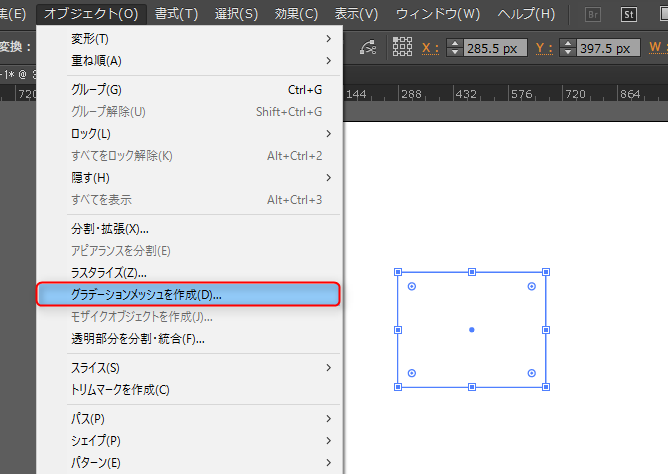Expand the パス(P) submenu

pyautogui.click(x=189, y=418)
